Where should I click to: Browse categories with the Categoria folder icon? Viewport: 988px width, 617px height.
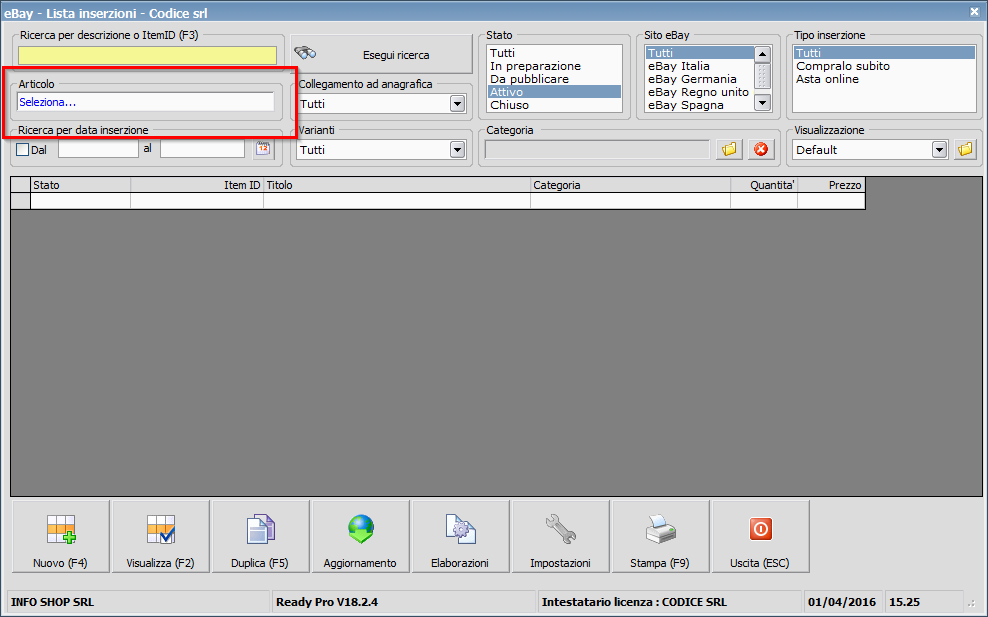click(x=729, y=149)
